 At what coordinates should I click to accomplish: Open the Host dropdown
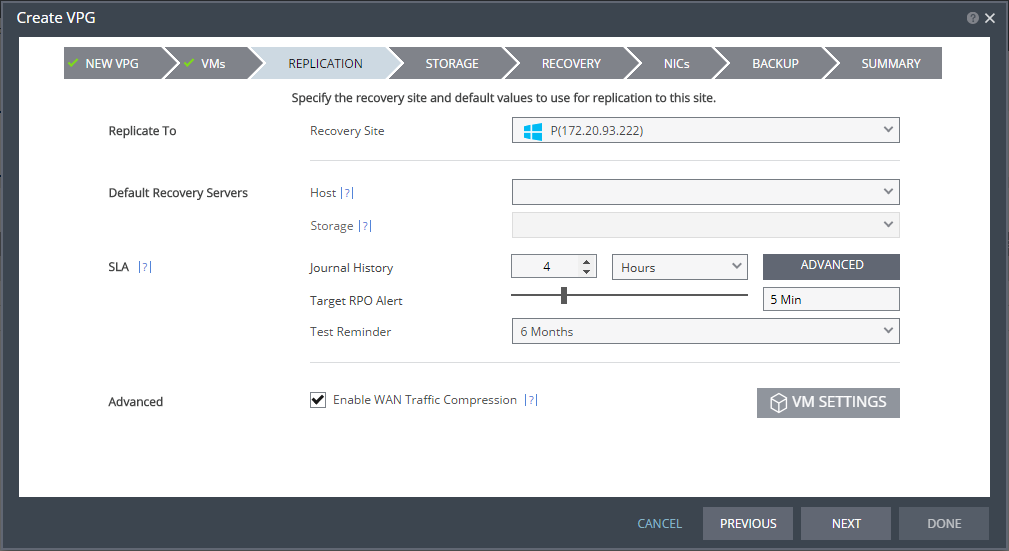pos(706,192)
